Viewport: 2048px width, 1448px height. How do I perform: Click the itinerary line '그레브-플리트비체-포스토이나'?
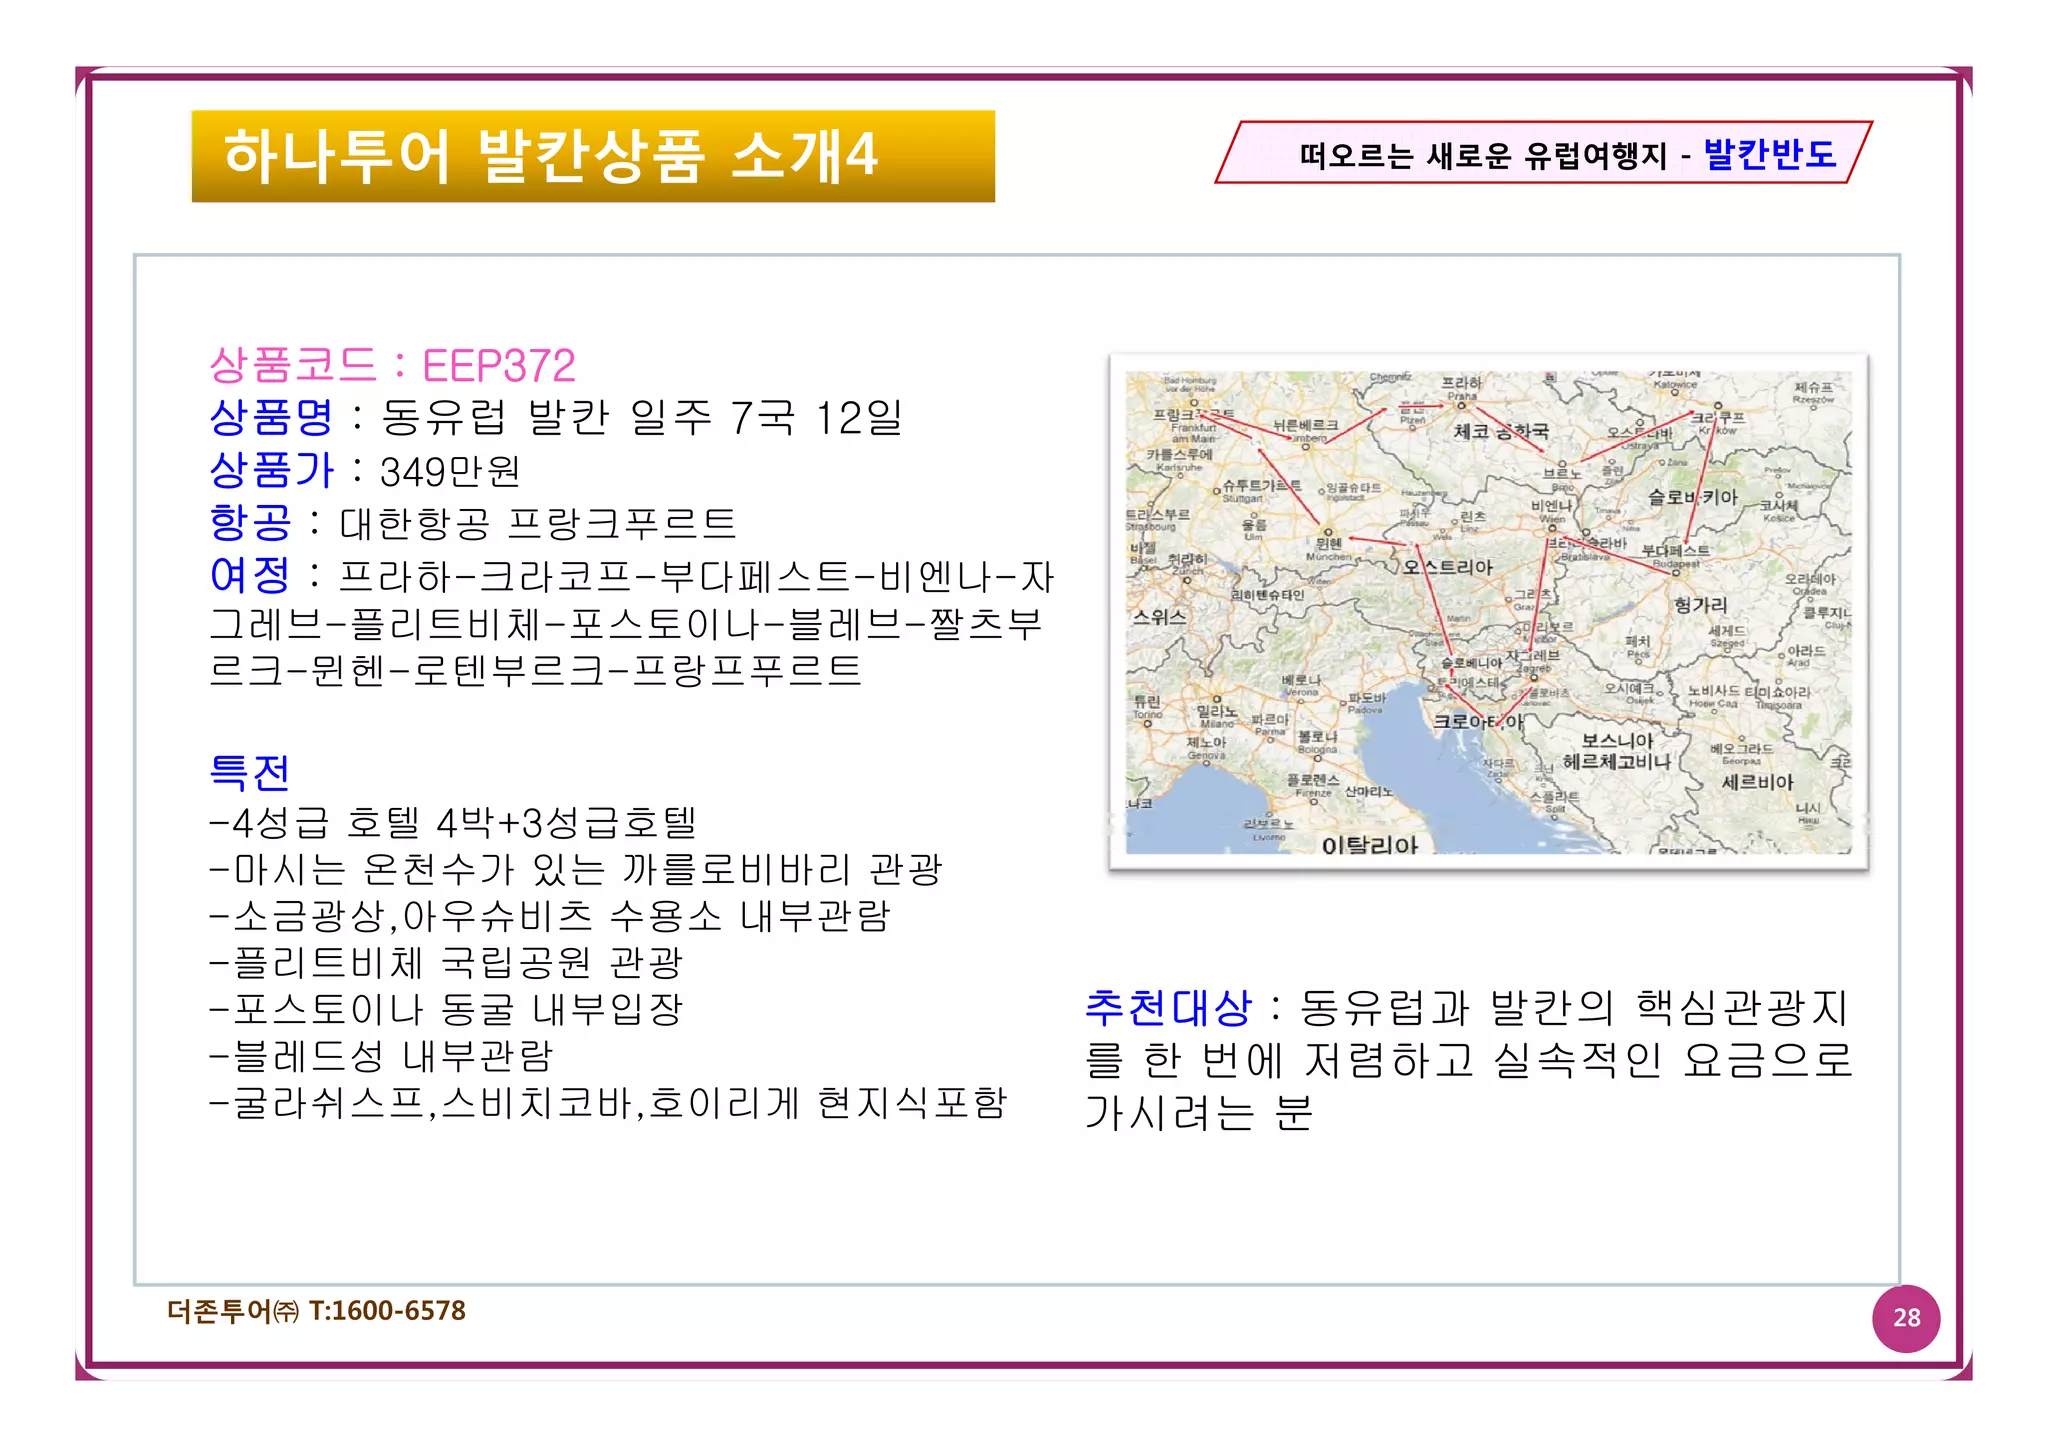626,624
